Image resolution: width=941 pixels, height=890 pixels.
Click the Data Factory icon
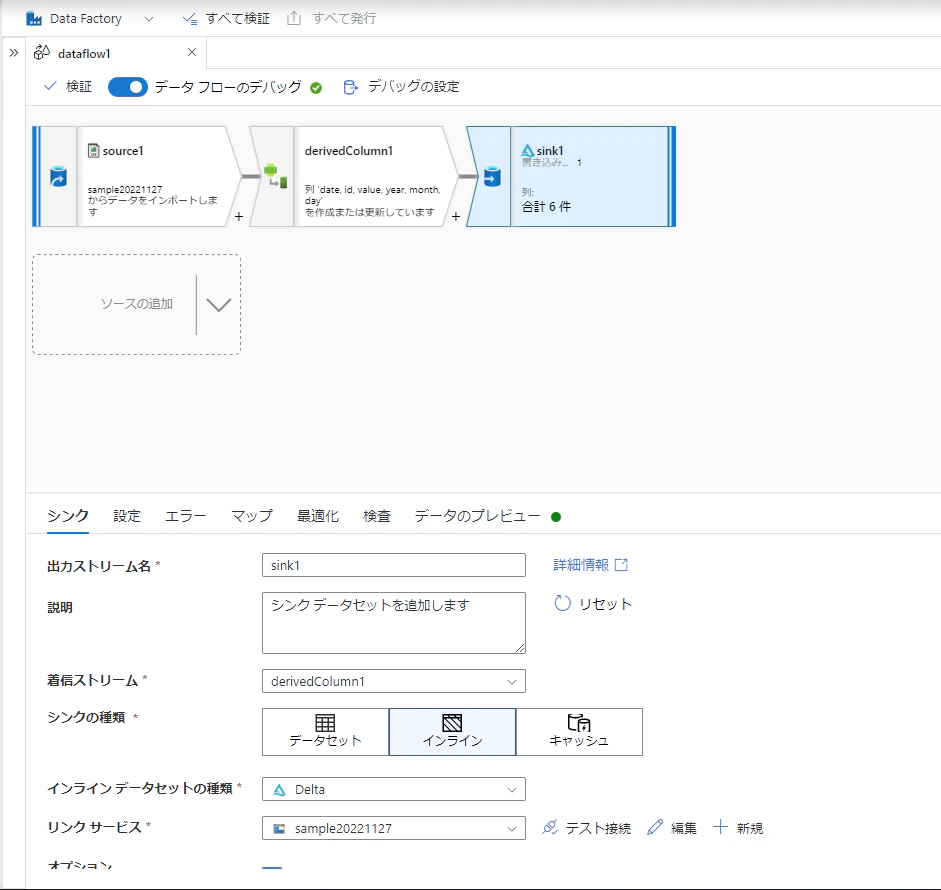tap(34, 19)
